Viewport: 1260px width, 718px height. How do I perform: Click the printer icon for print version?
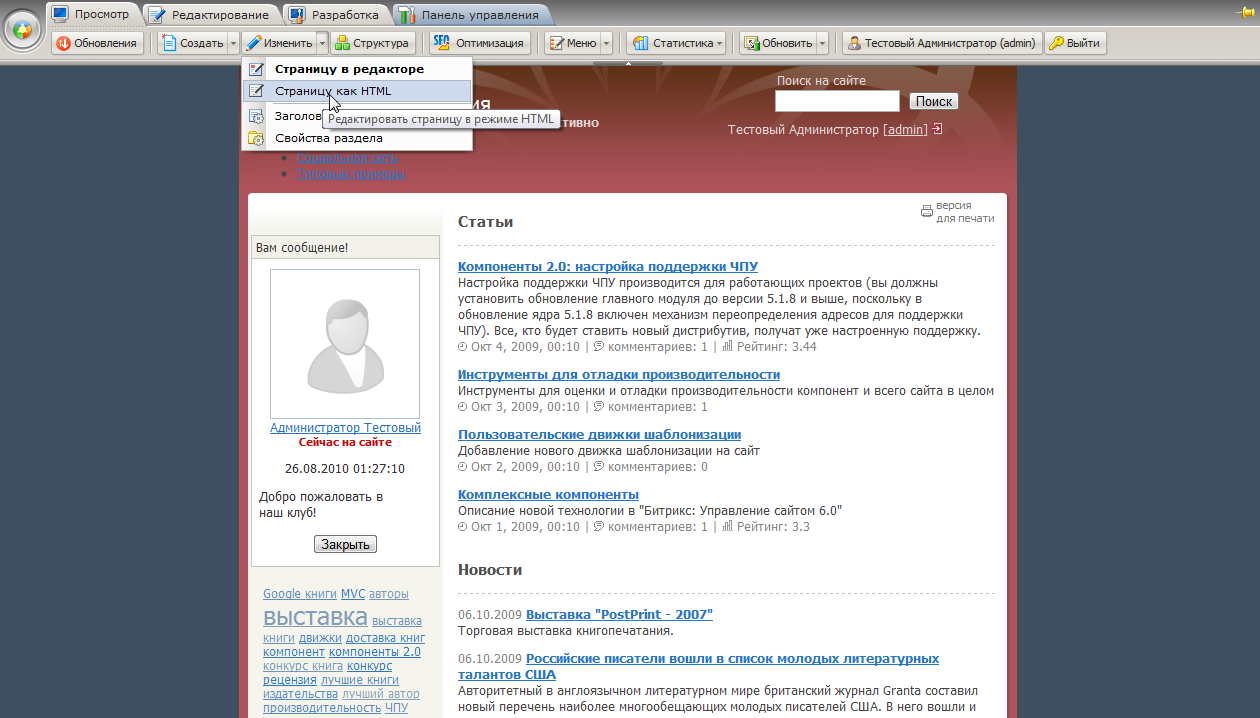tap(927, 211)
